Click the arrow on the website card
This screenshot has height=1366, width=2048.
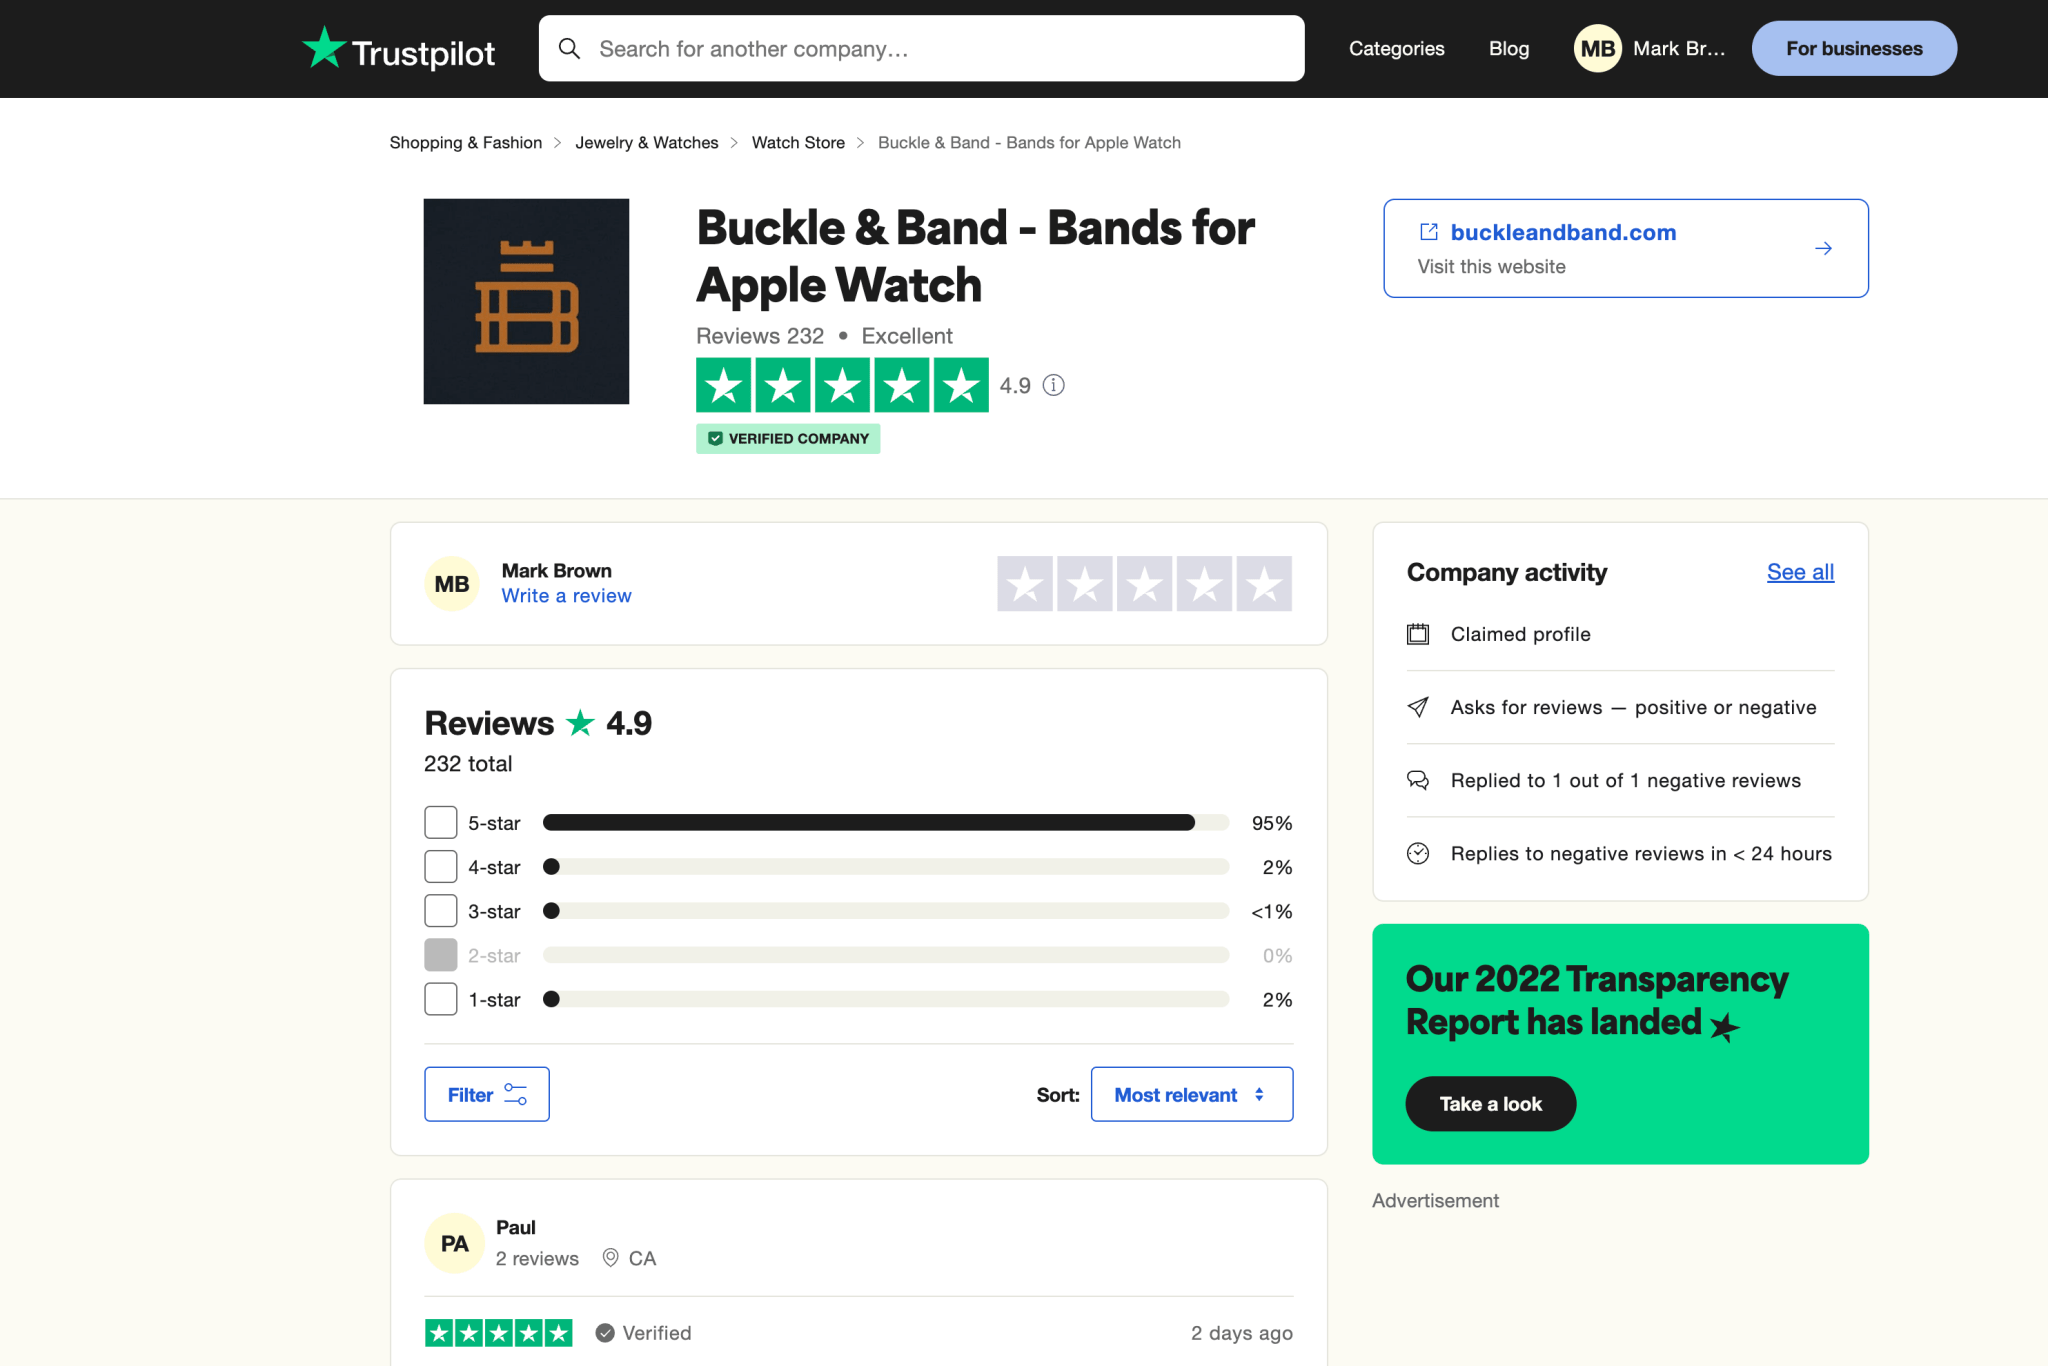tap(1823, 248)
